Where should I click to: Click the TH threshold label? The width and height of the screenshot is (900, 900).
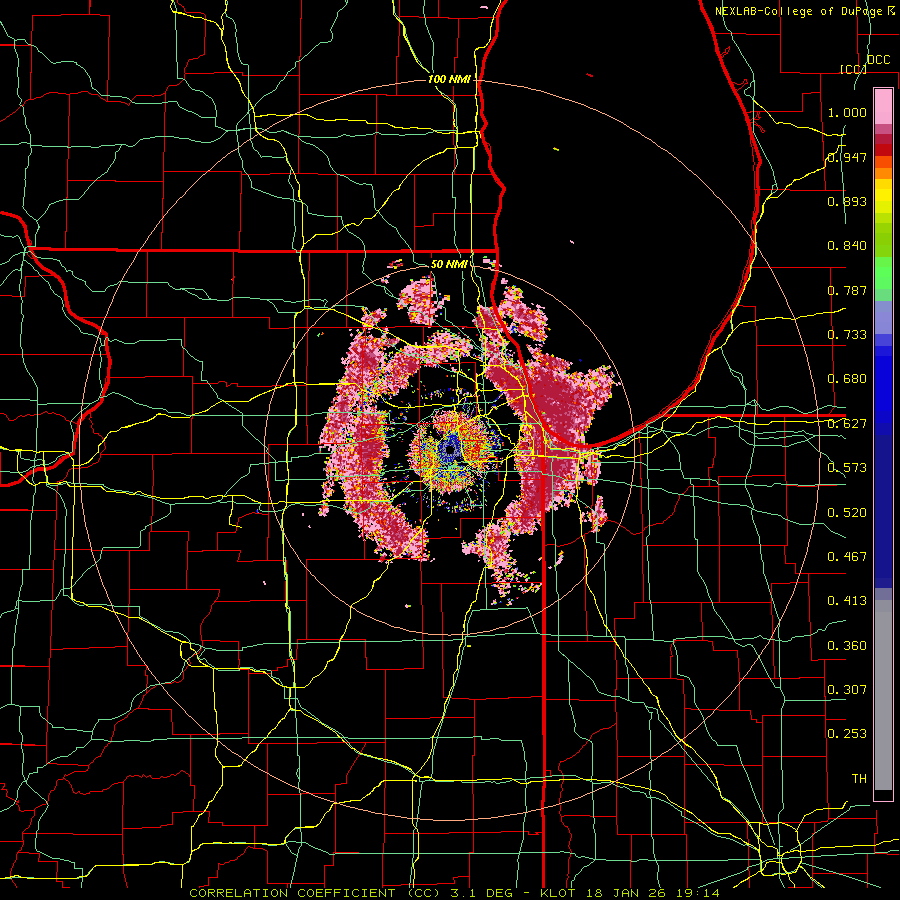(859, 779)
